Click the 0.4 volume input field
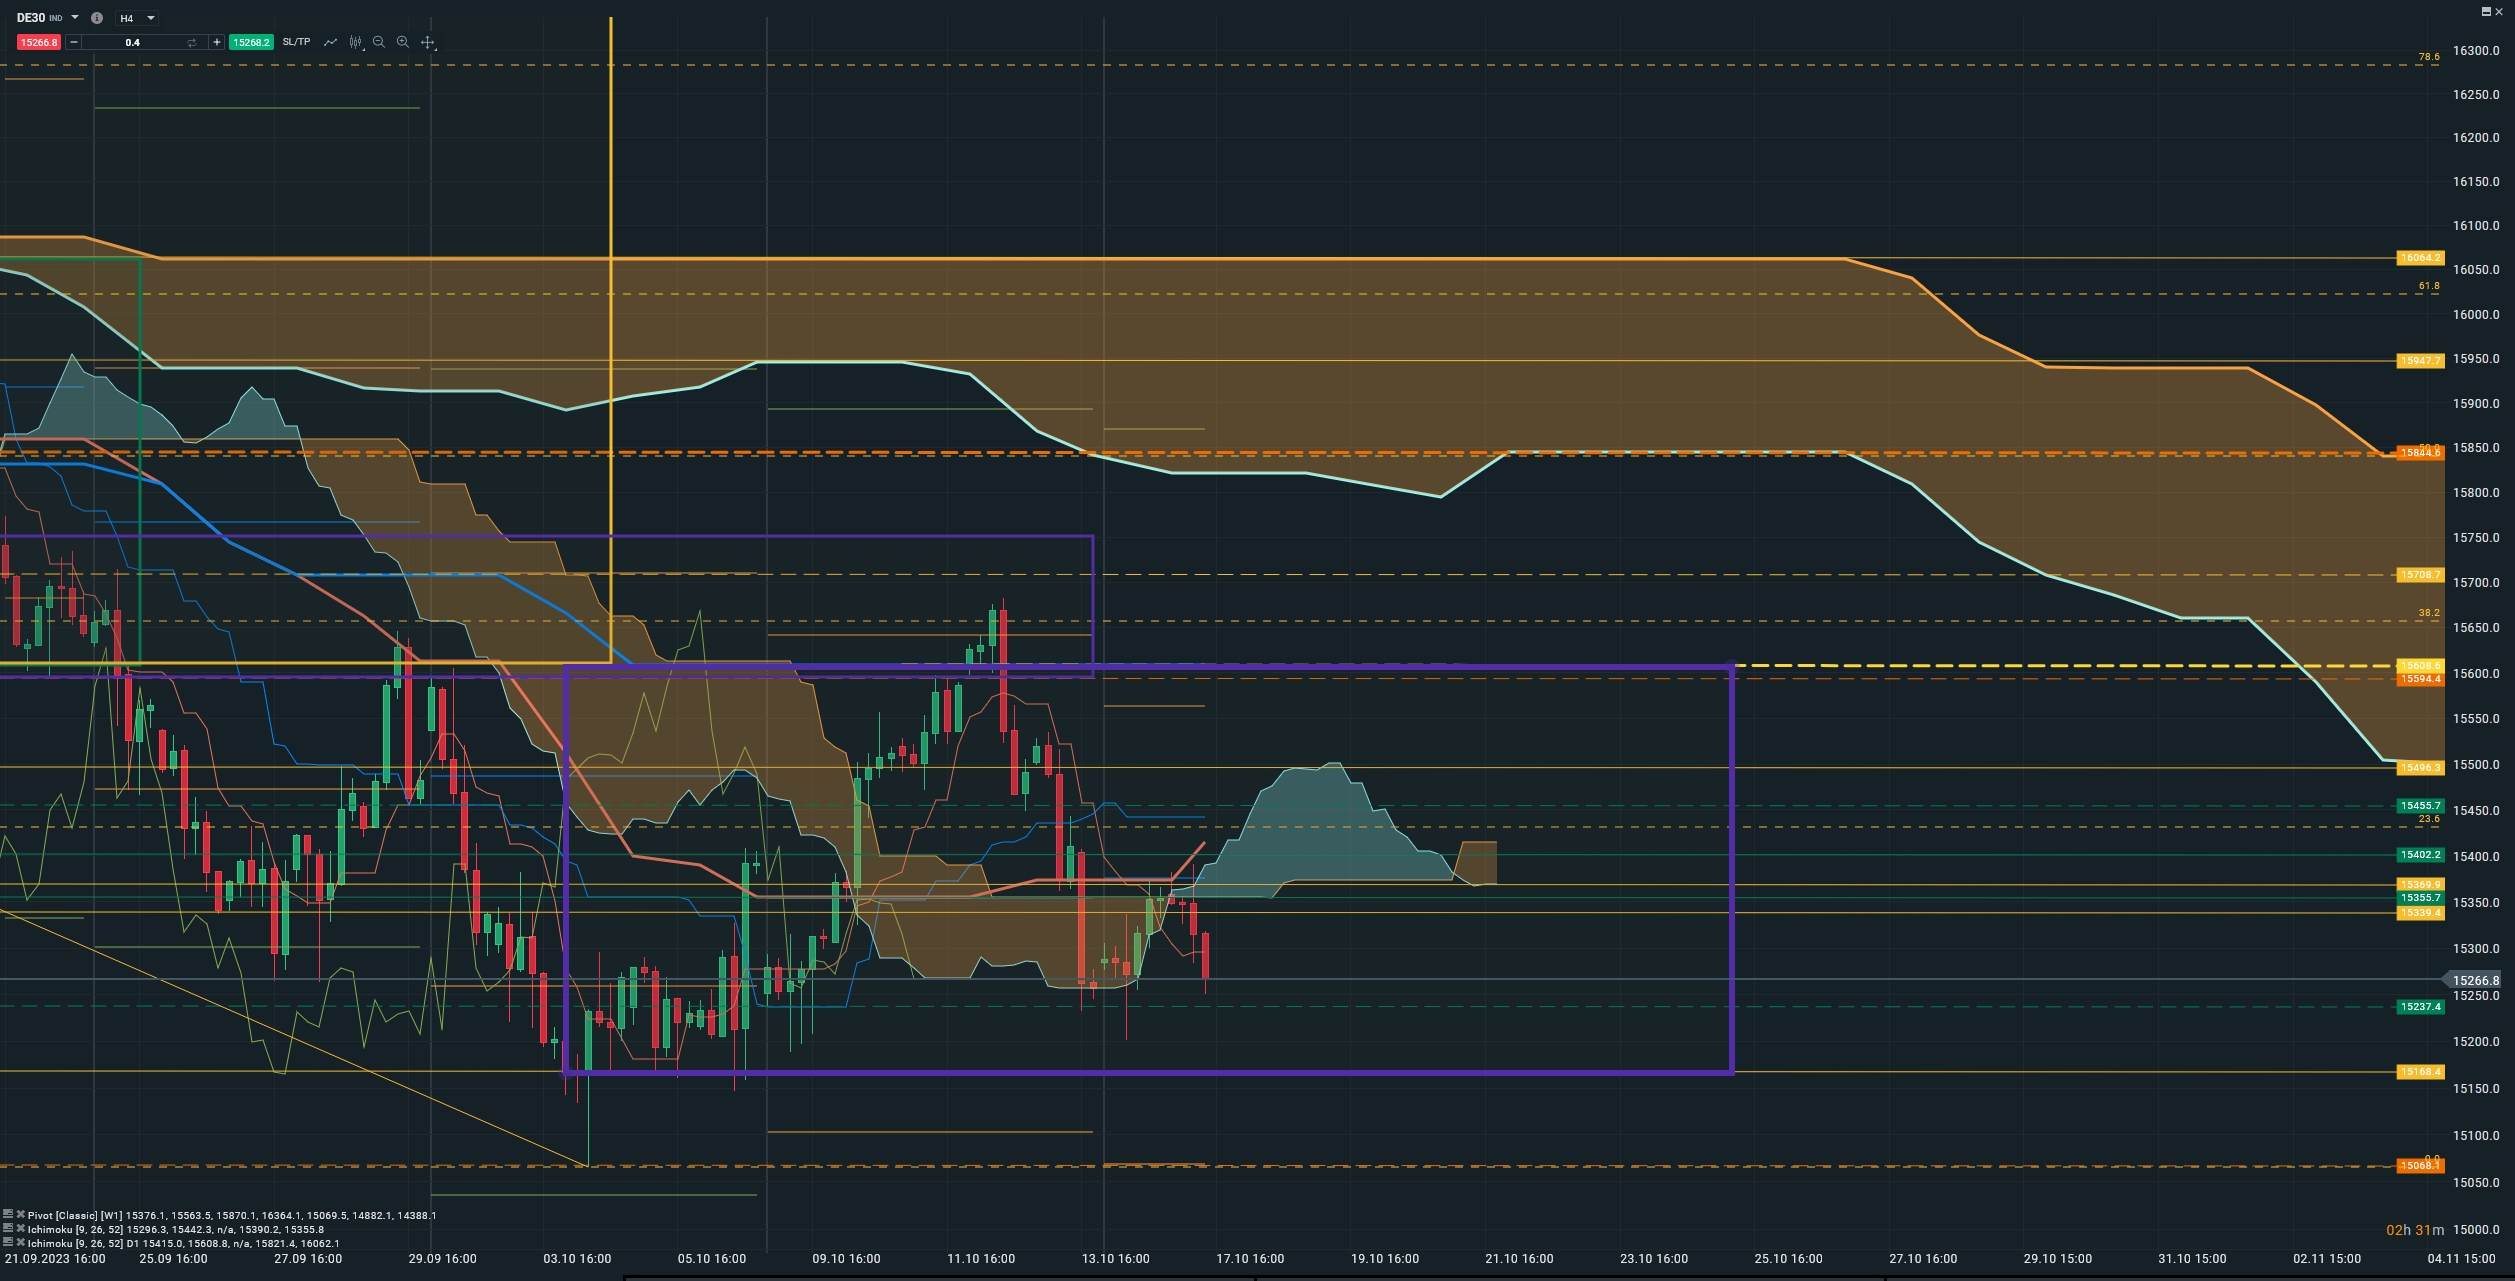2515x1281 pixels. tap(132, 42)
